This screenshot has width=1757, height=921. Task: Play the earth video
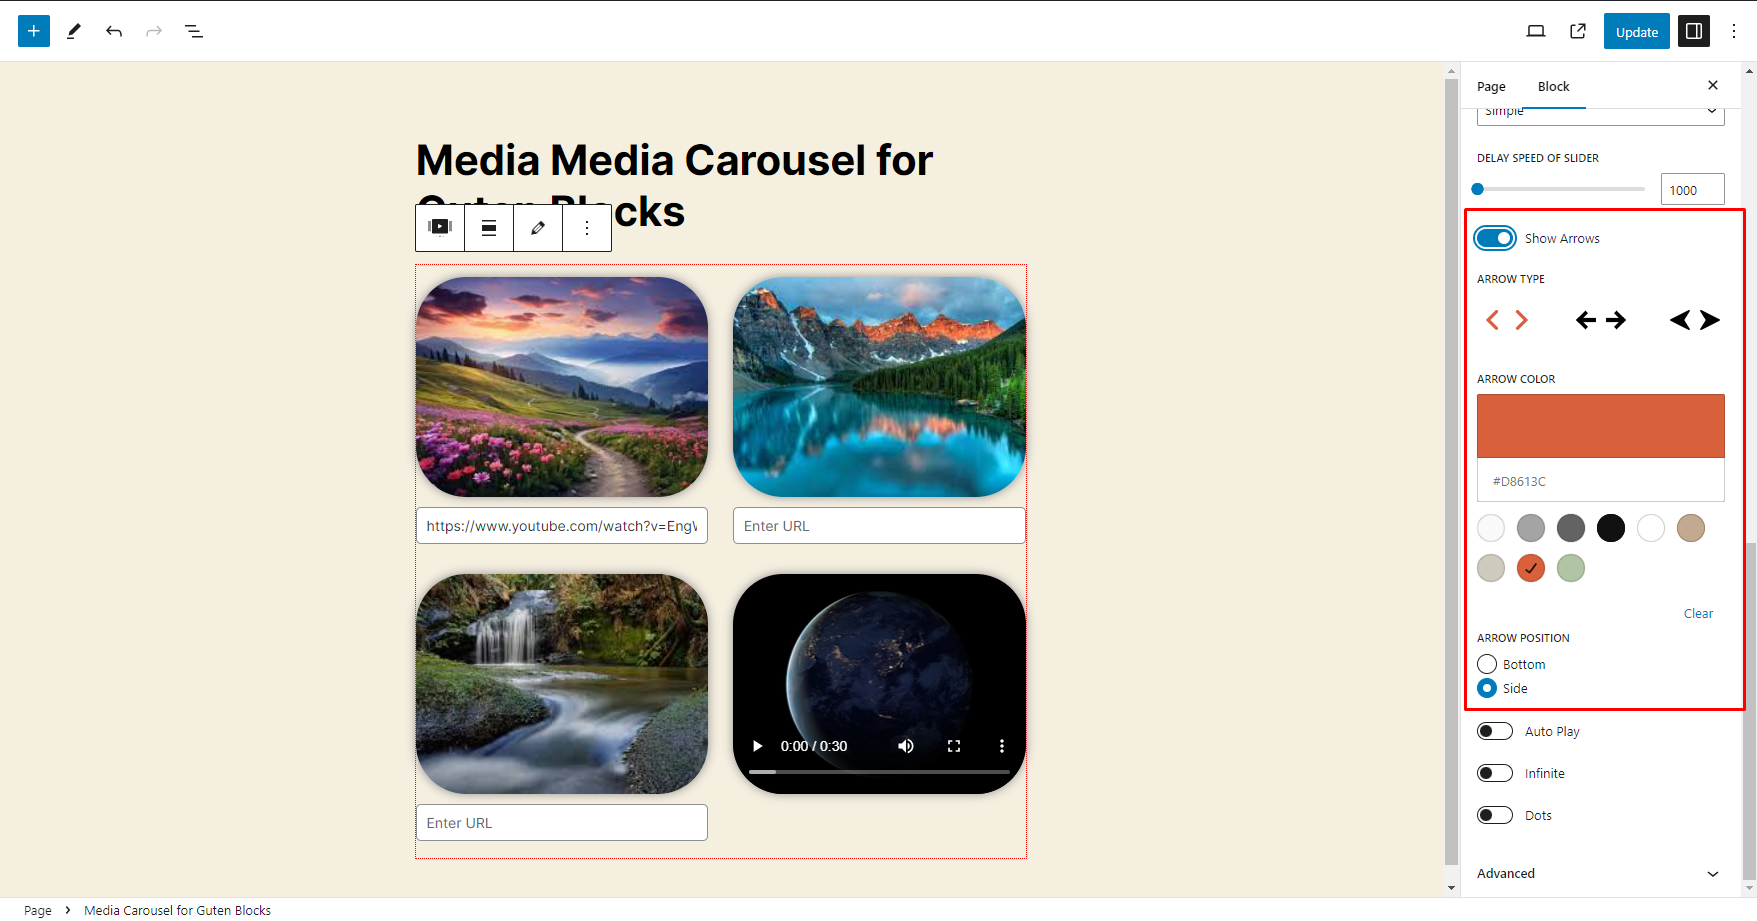758,746
